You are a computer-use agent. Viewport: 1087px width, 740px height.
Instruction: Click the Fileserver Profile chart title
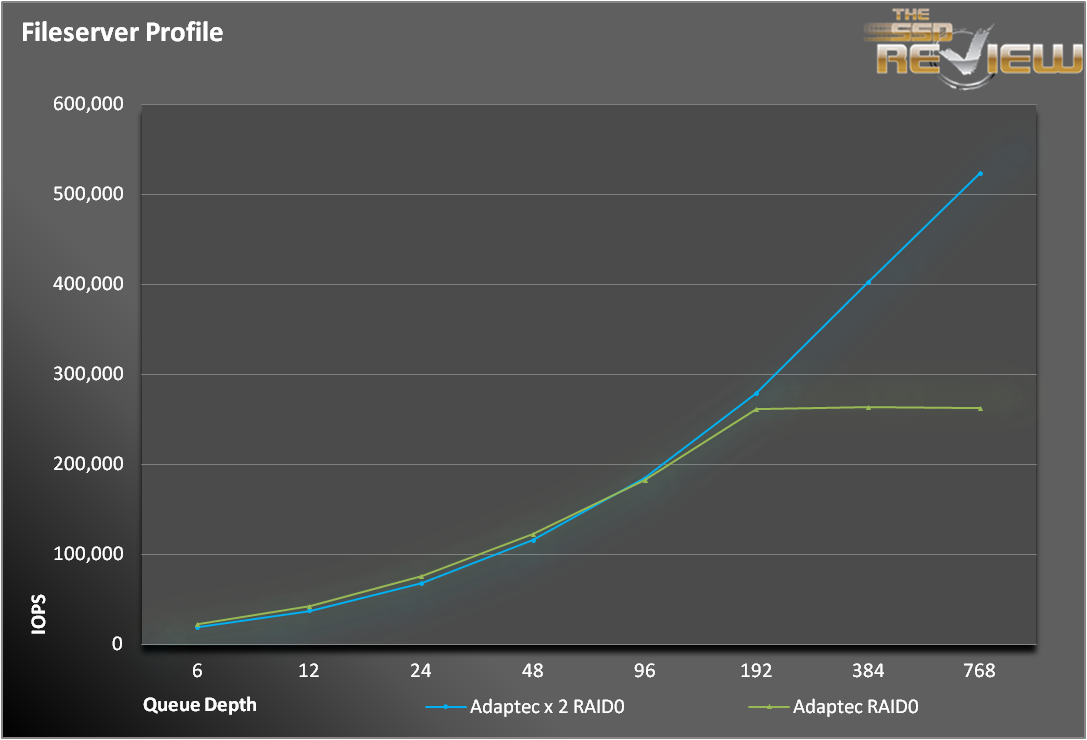click(x=122, y=32)
